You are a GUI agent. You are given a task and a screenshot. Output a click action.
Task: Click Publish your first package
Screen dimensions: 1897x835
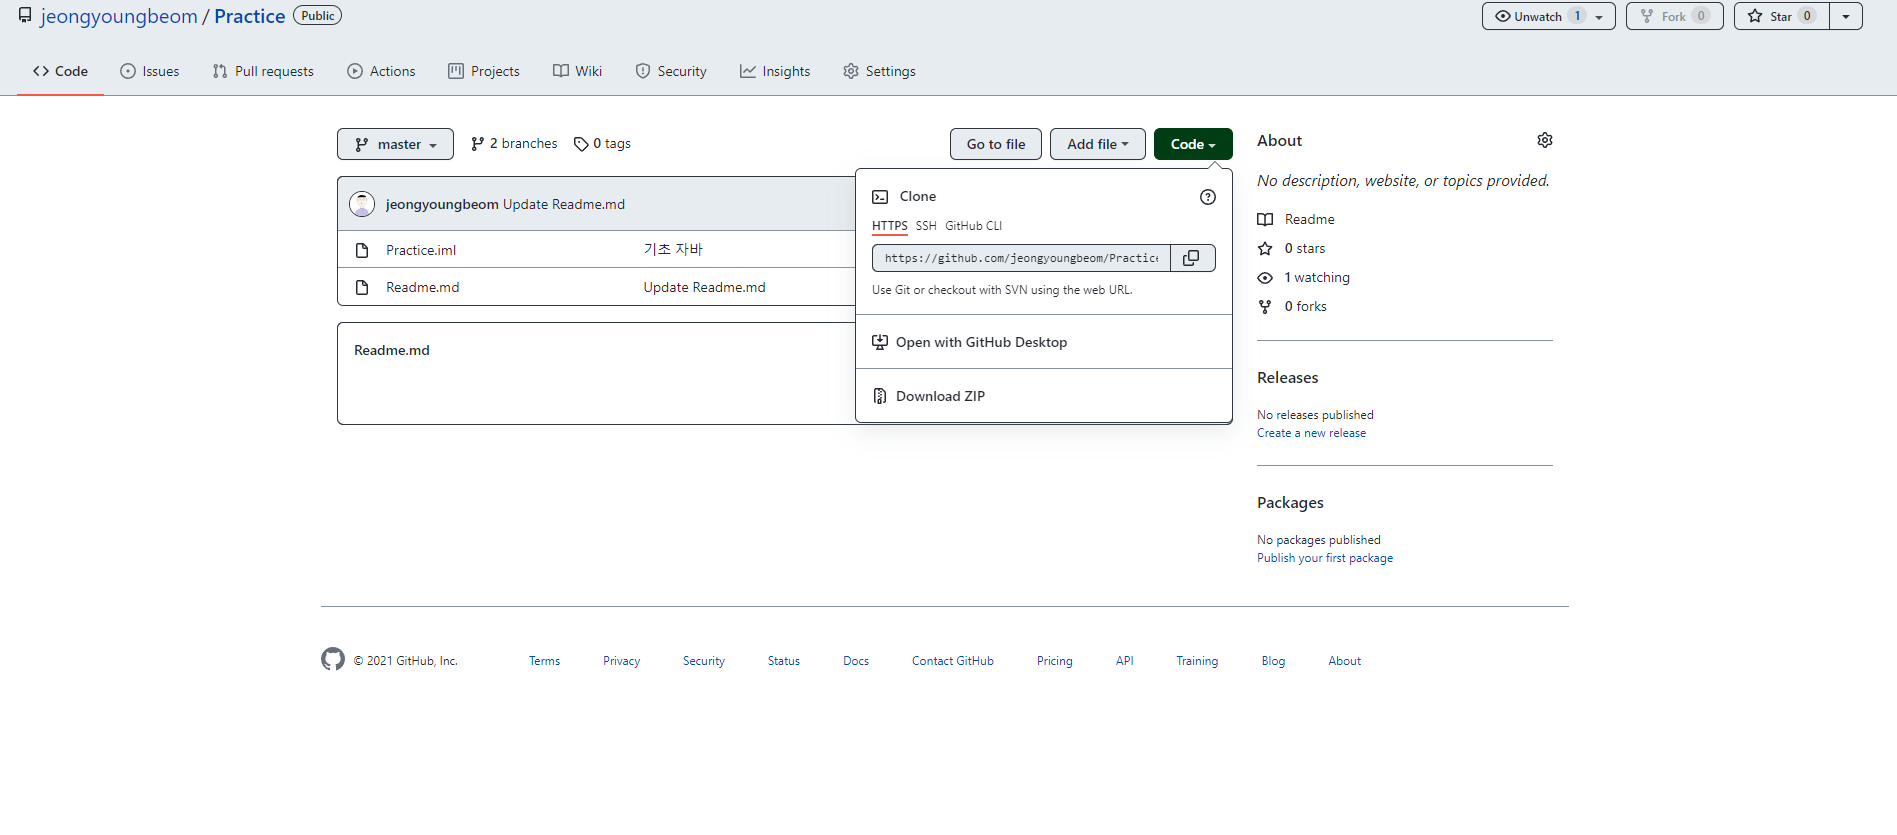click(x=1325, y=558)
